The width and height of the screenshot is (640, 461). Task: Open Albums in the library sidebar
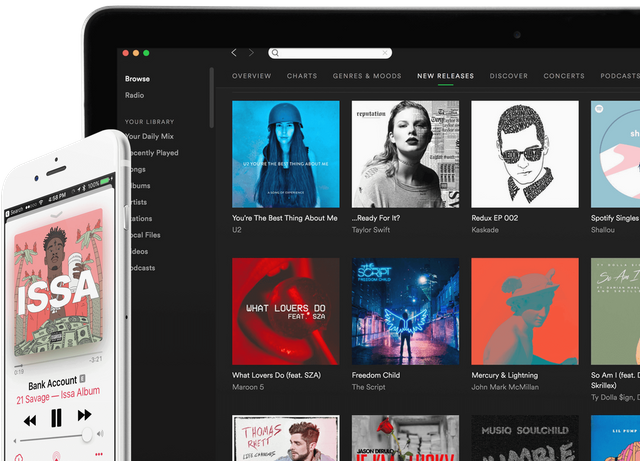tap(140, 186)
